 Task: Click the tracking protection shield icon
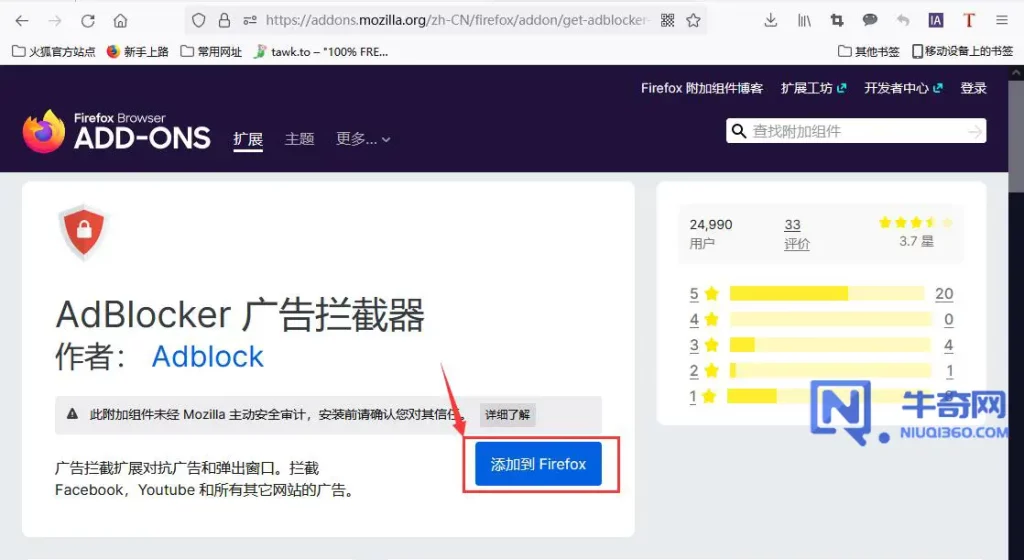pos(199,20)
